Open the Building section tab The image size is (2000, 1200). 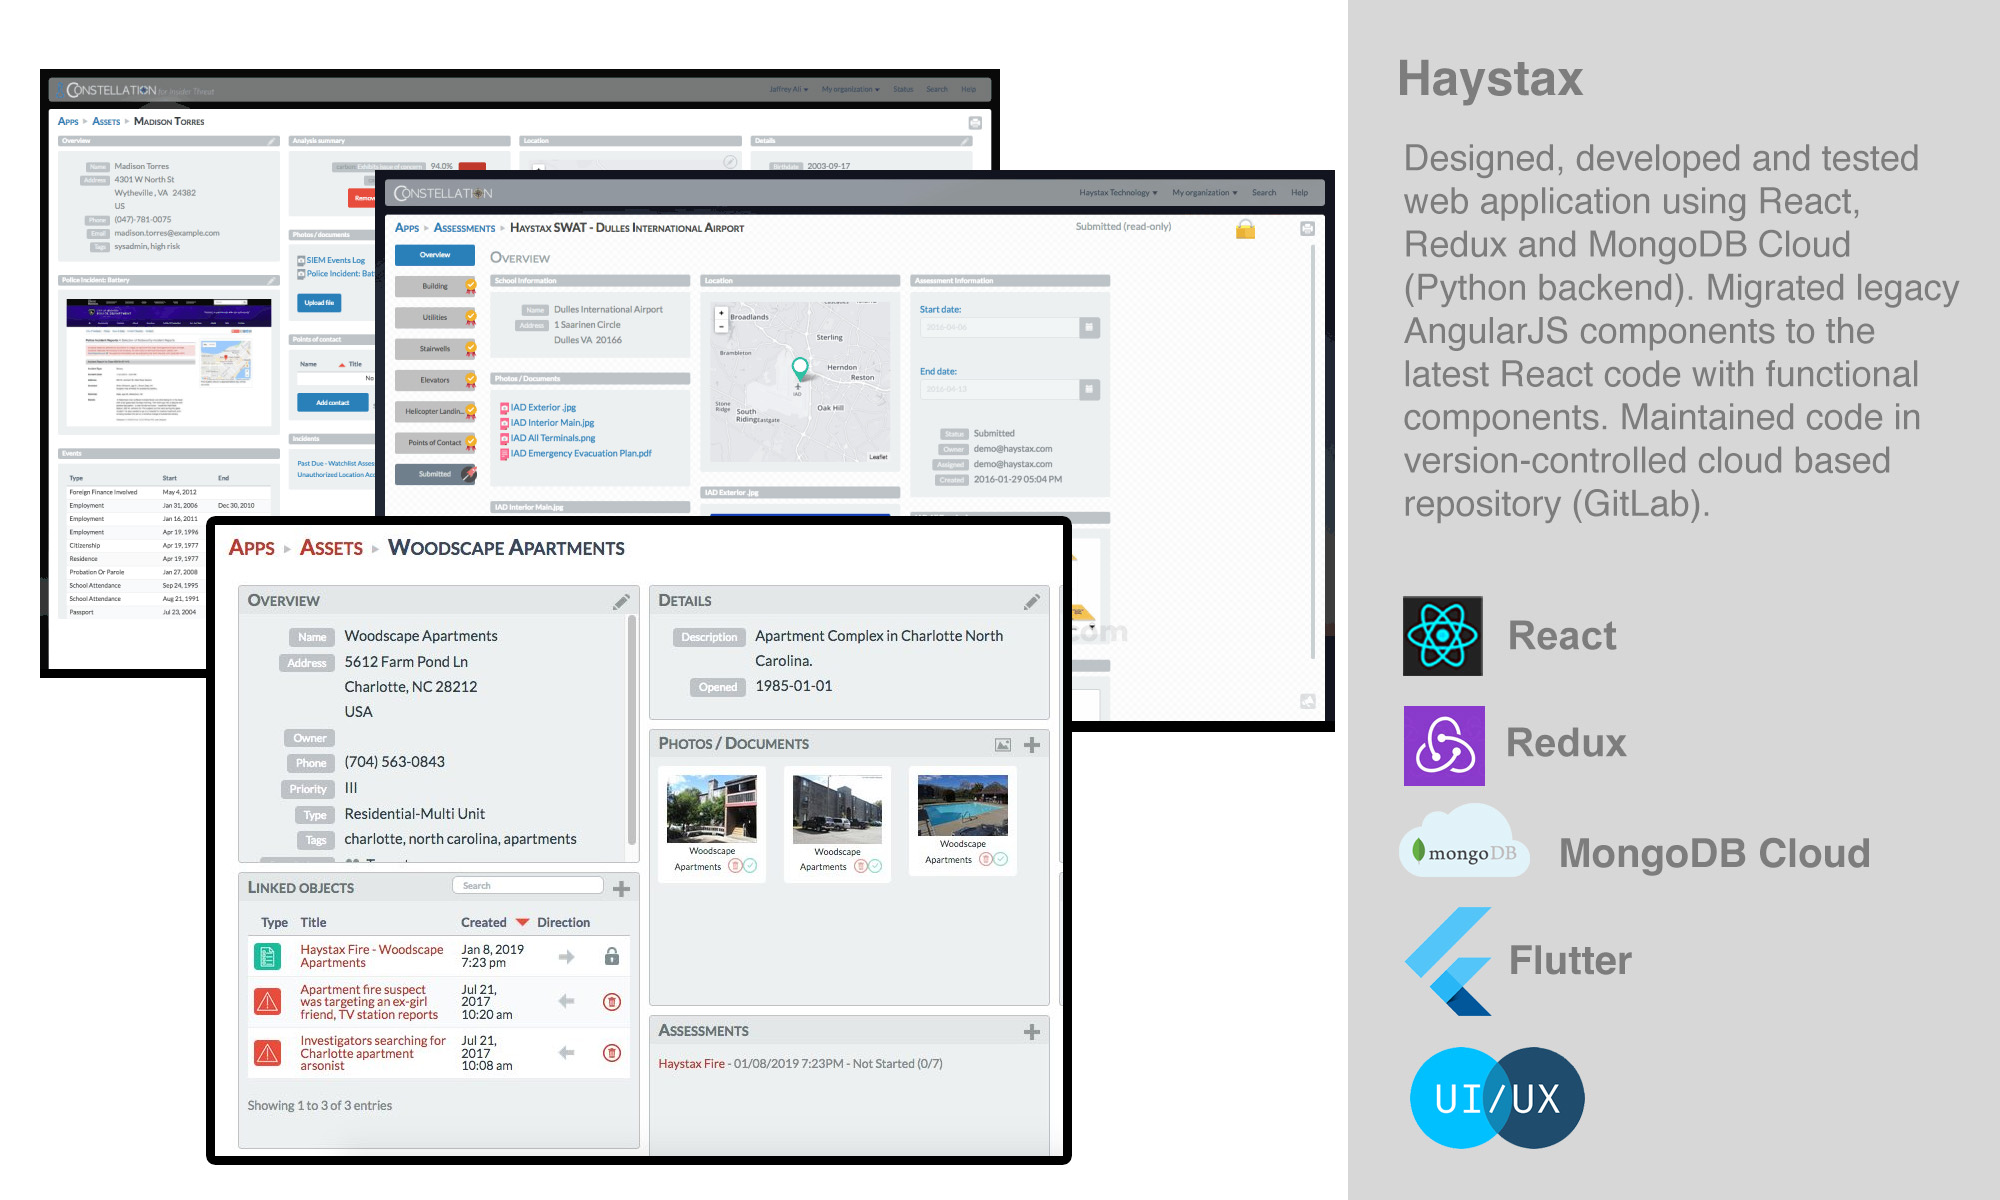tap(435, 287)
